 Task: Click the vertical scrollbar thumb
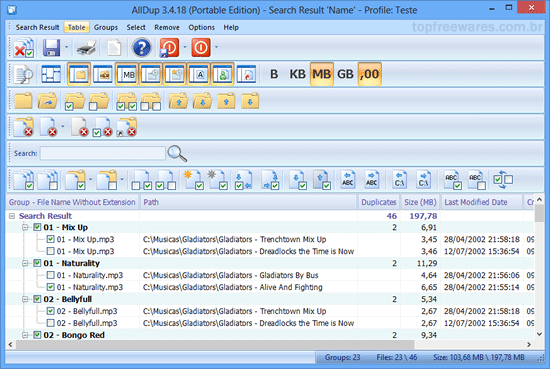539,213
